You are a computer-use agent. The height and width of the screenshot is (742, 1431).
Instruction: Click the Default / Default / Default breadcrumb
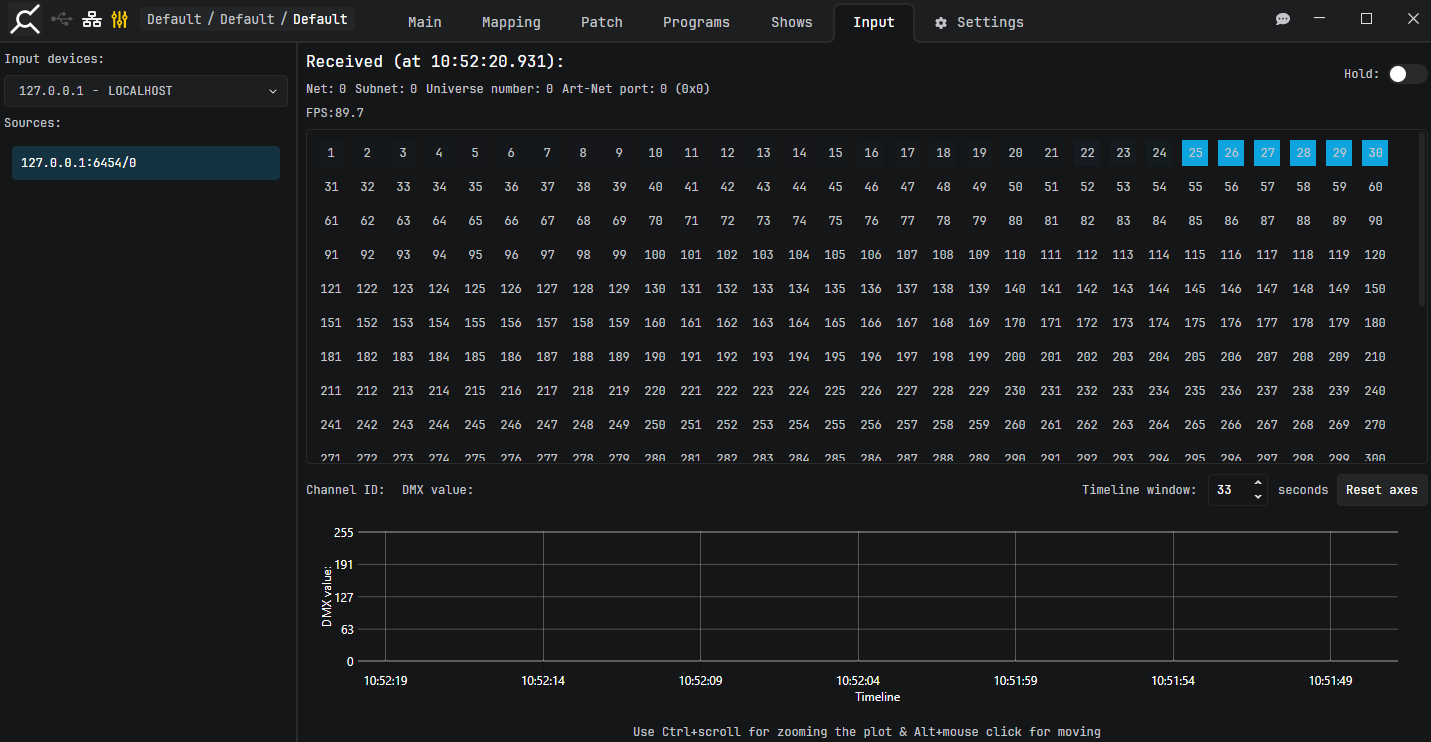pos(247,19)
